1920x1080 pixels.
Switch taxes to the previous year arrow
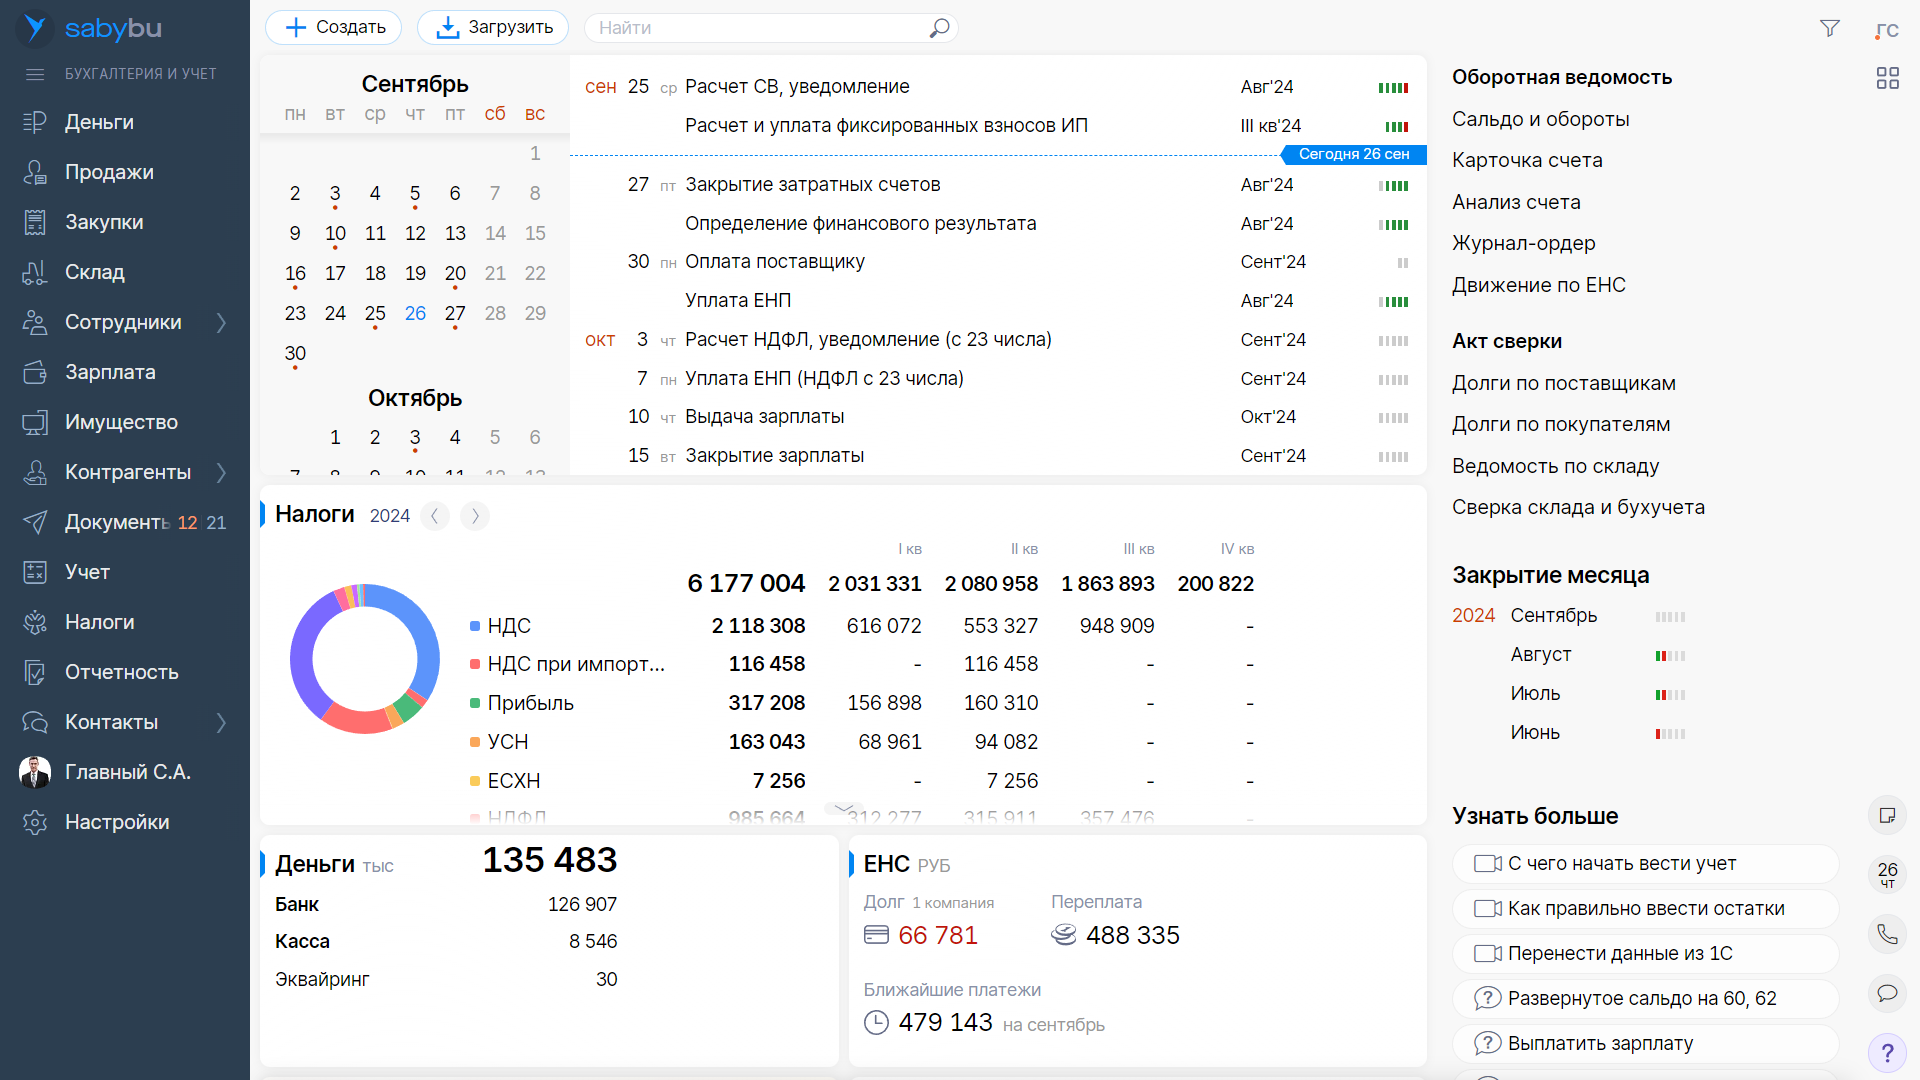pos(435,516)
